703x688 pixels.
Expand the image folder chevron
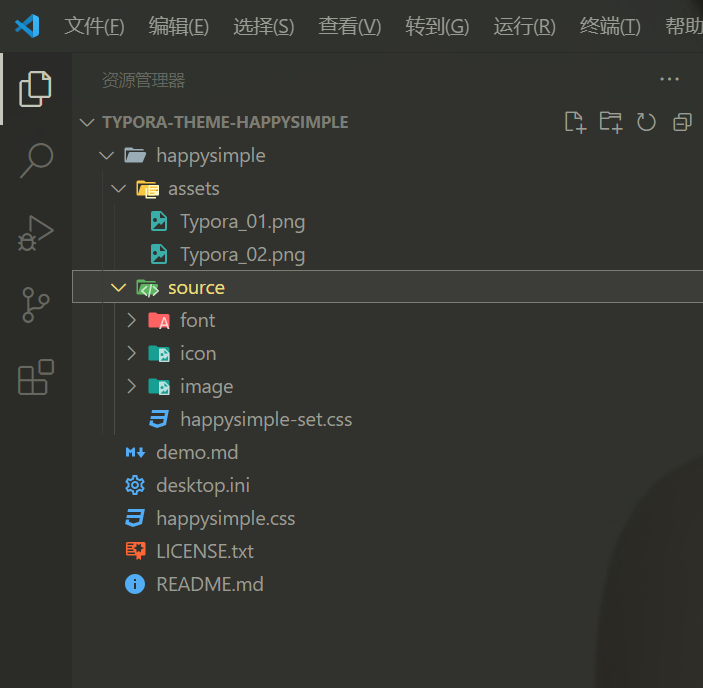[x=131, y=386]
